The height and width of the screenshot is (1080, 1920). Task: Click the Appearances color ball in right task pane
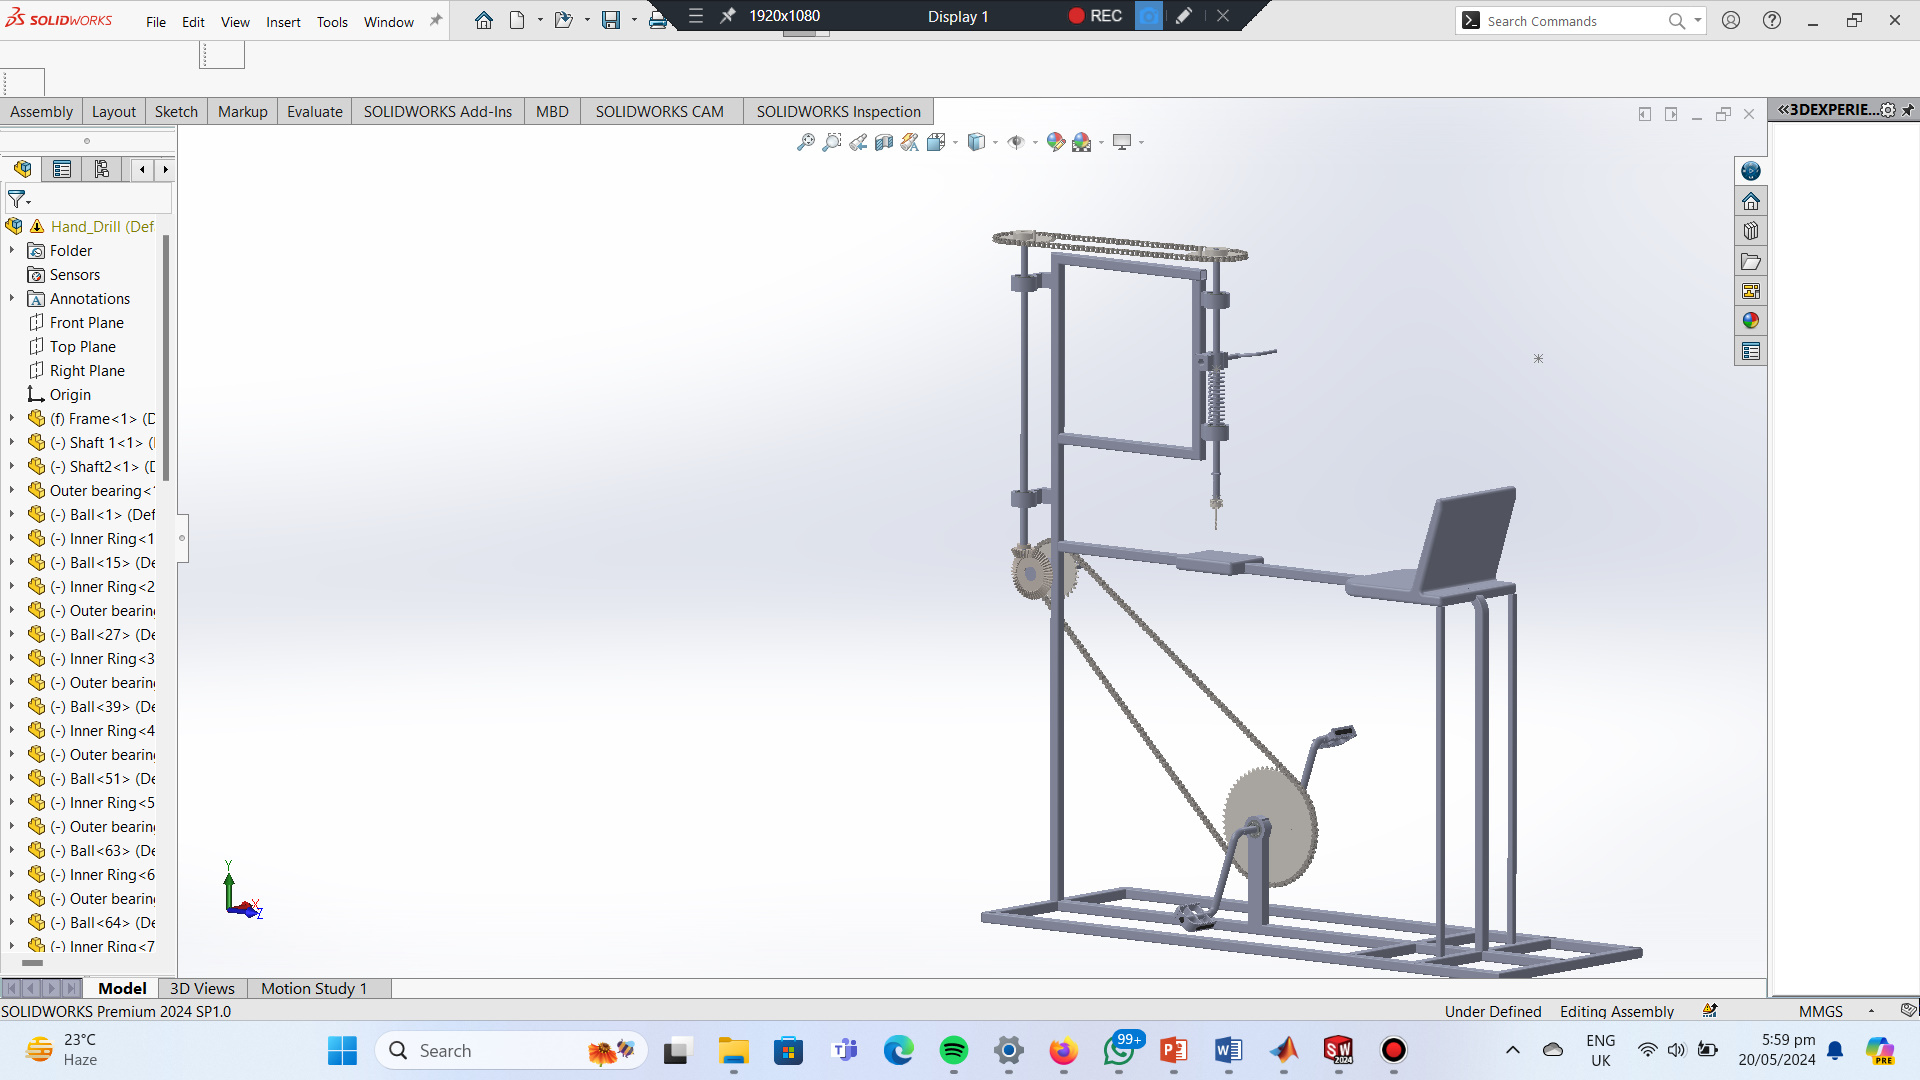click(x=1750, y=321)
